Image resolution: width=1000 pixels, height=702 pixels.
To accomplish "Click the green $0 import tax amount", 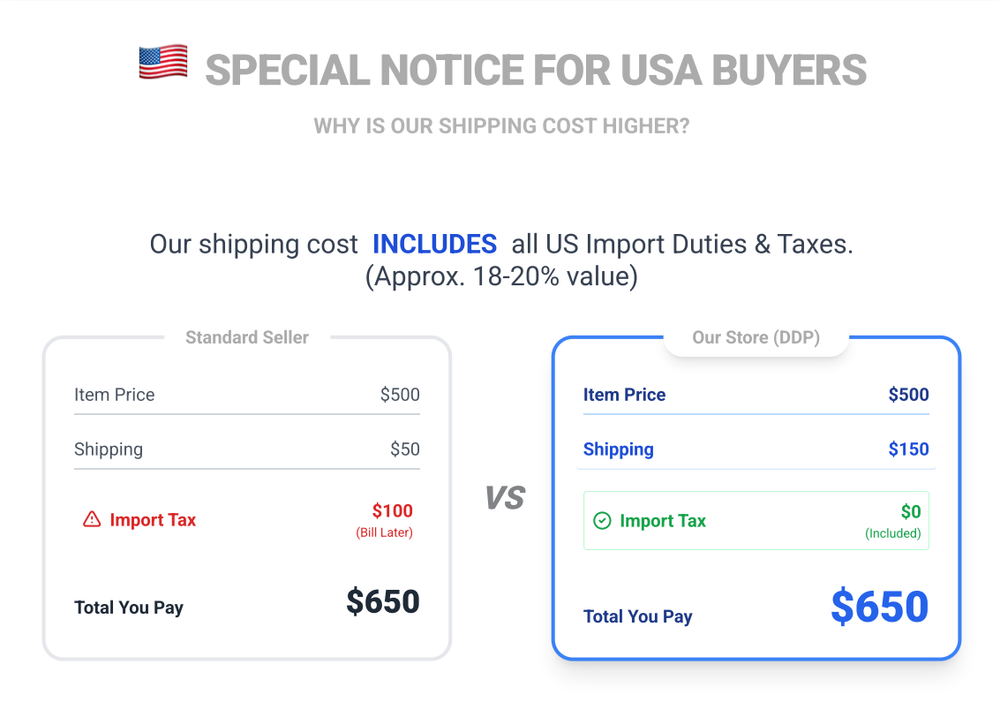I will coord(910,512).
